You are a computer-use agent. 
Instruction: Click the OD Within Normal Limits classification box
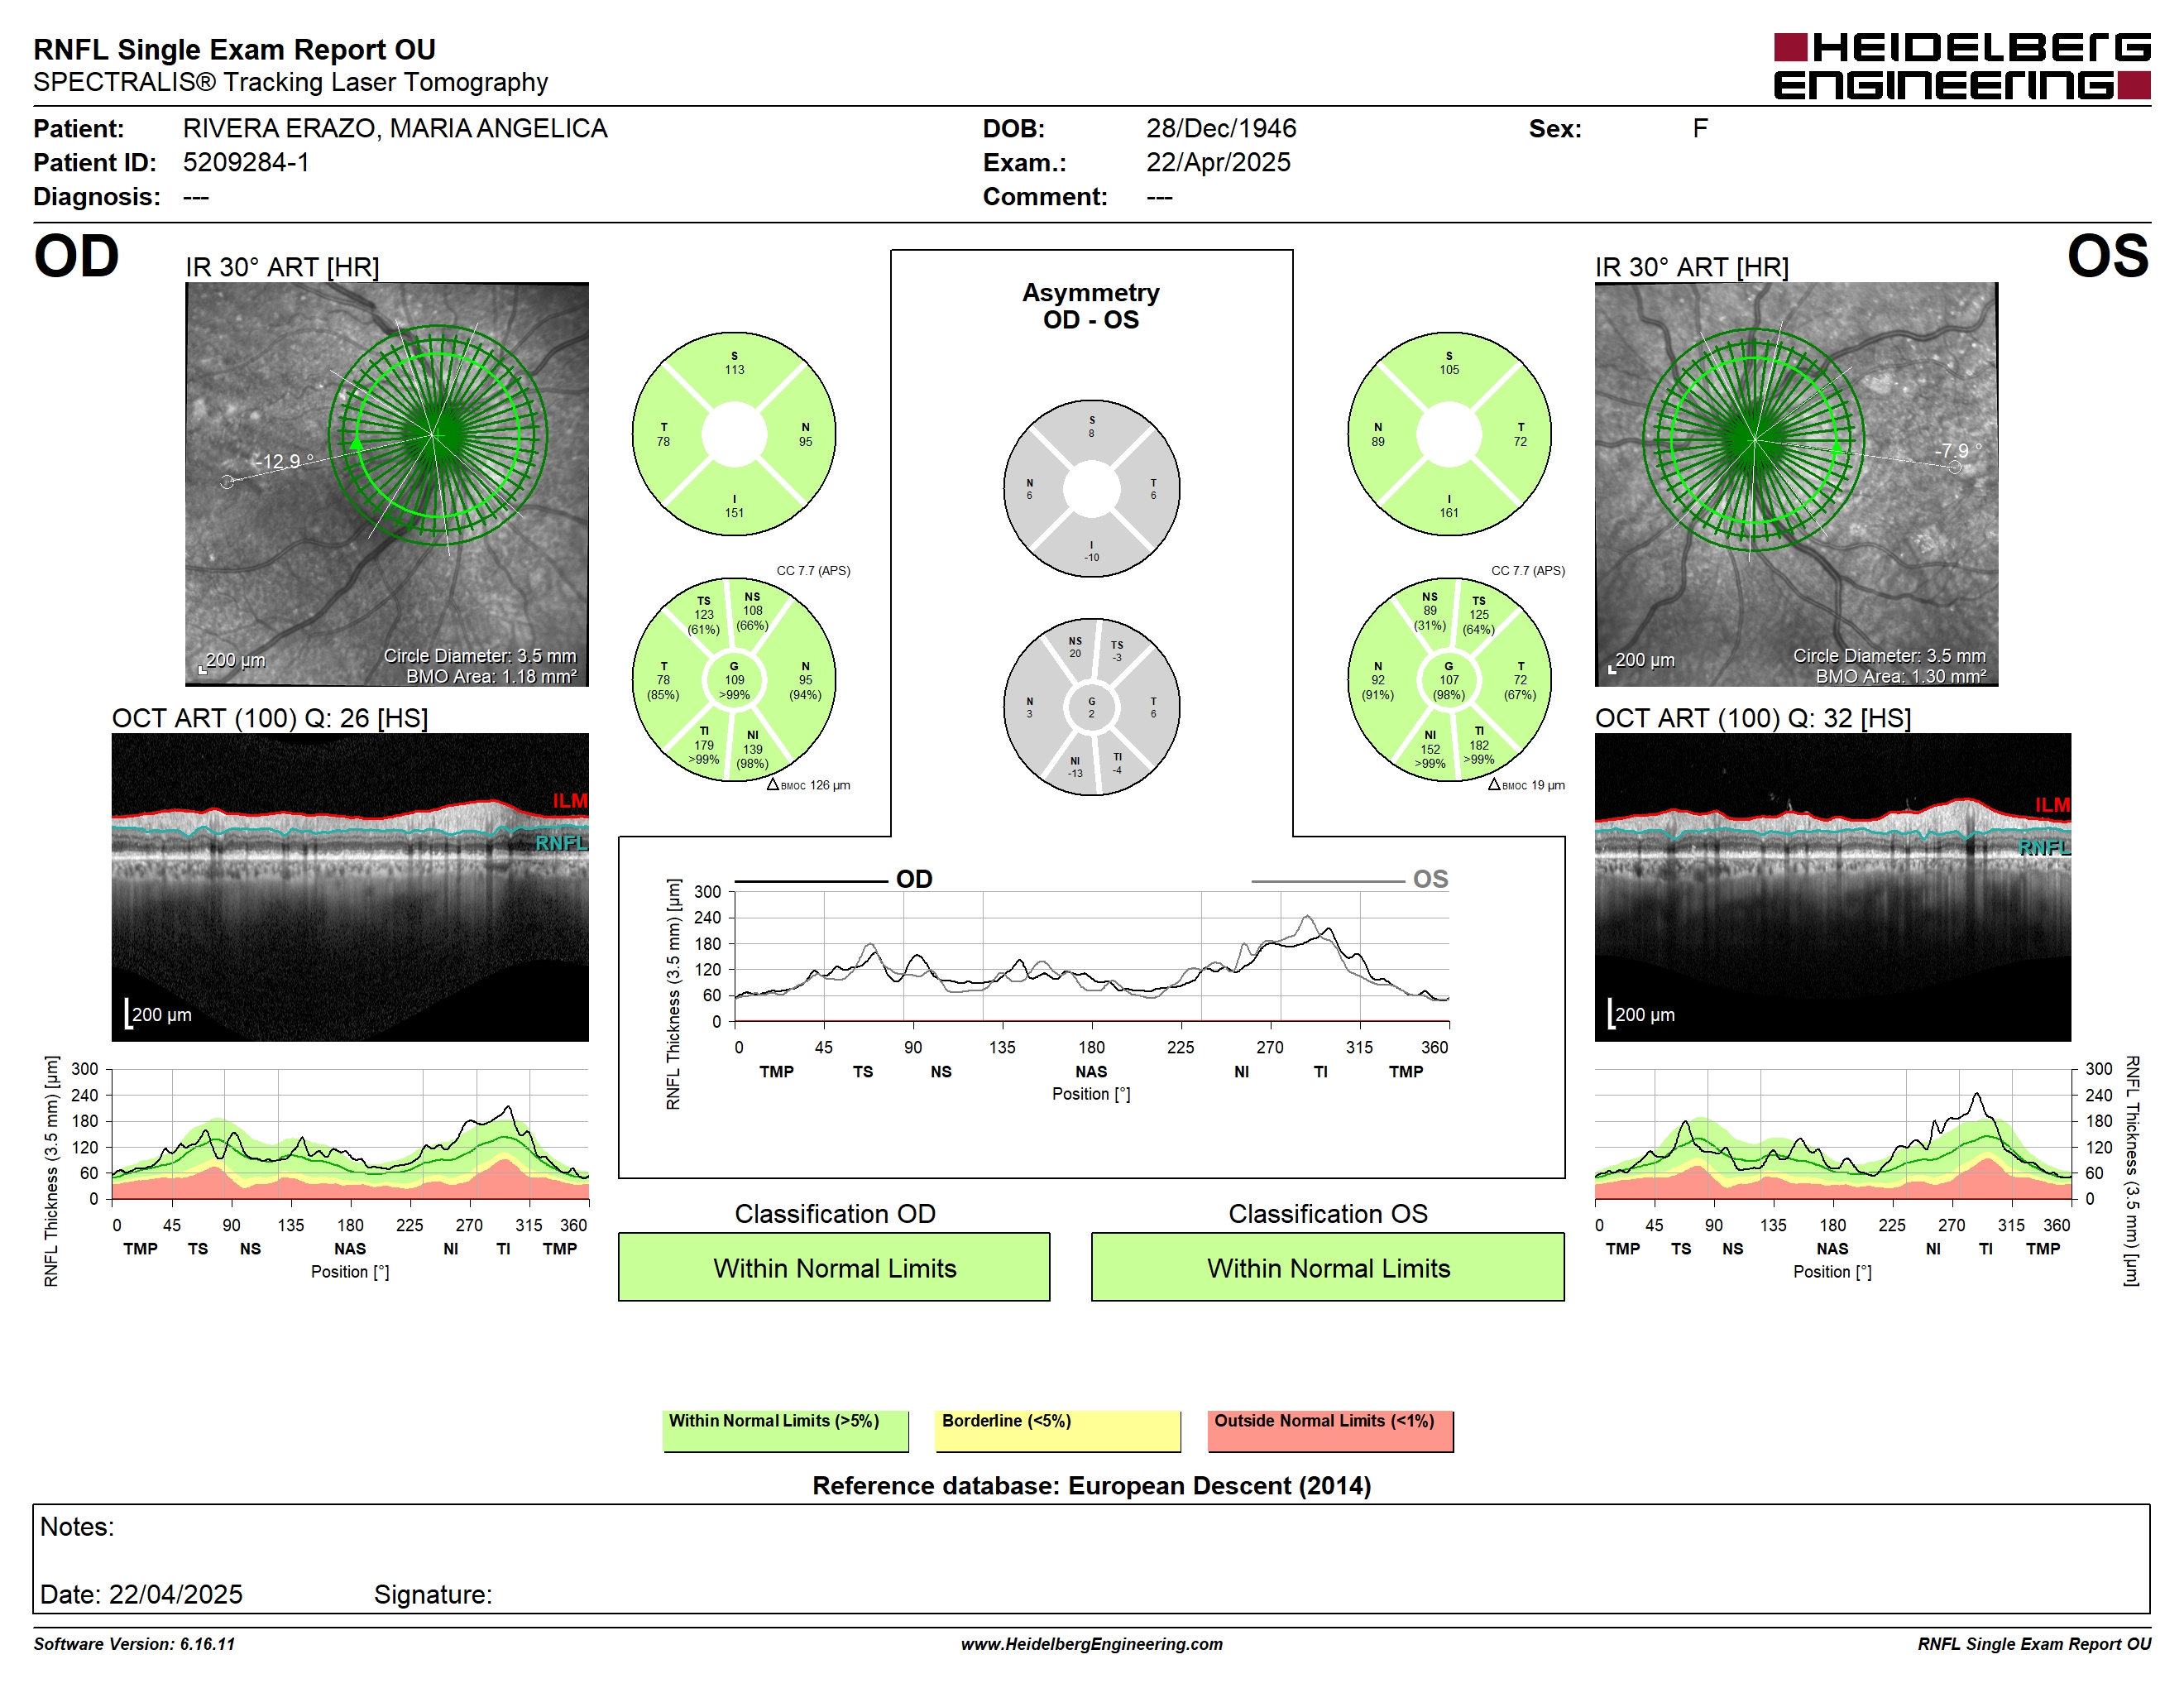click(x=834, y=1267)
